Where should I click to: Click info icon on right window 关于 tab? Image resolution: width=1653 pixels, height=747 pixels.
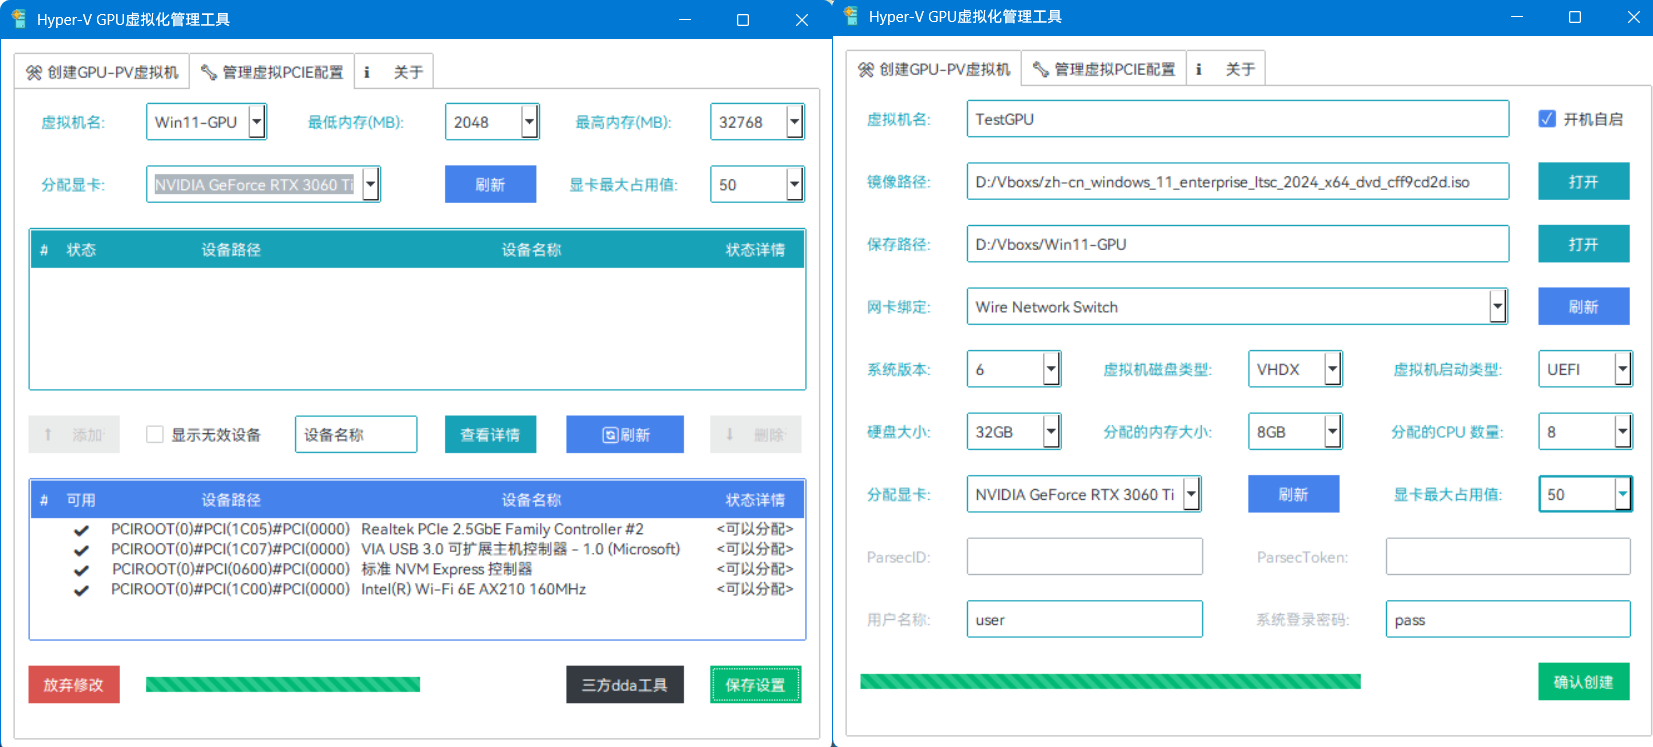pos(1199,70)
